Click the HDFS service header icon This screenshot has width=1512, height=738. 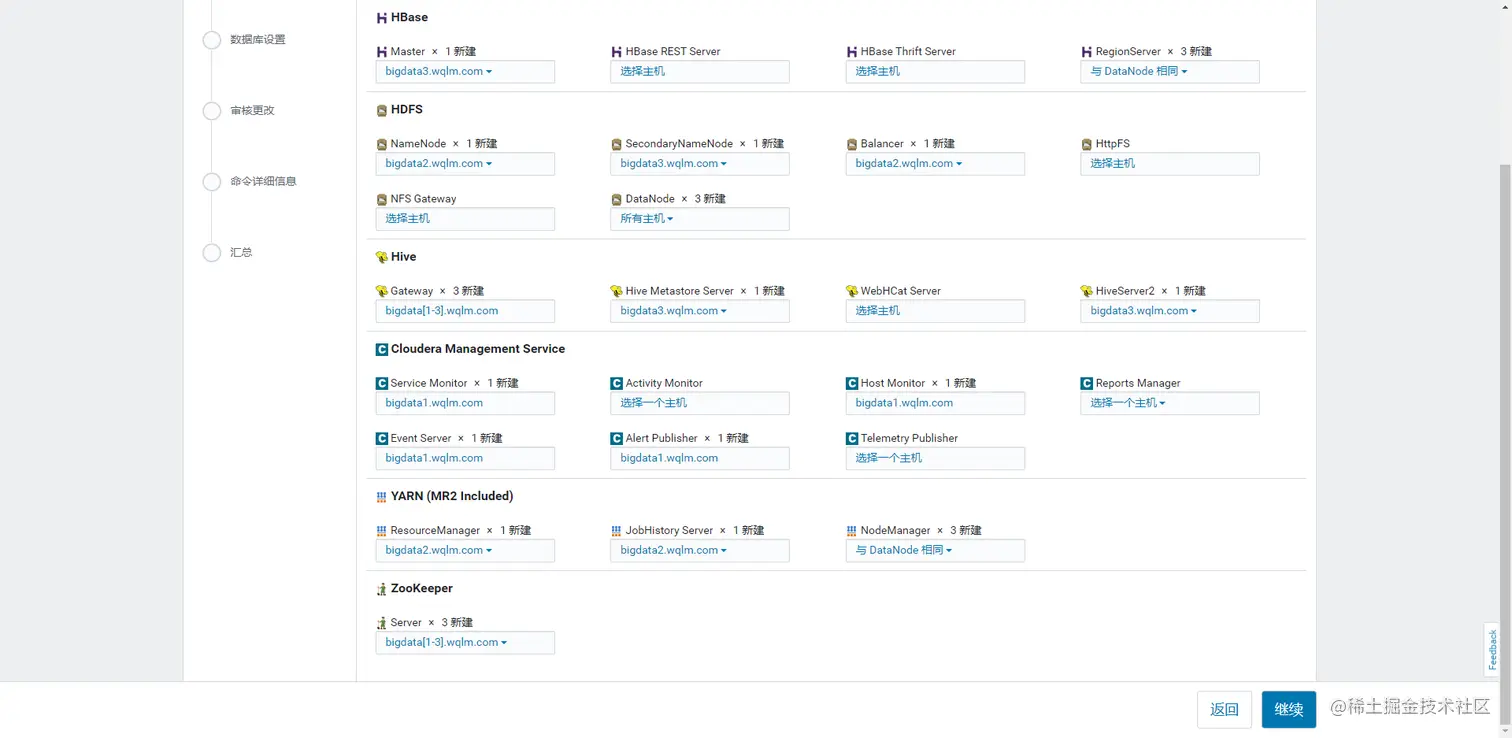pyautogui.click(x=382, y=110)
